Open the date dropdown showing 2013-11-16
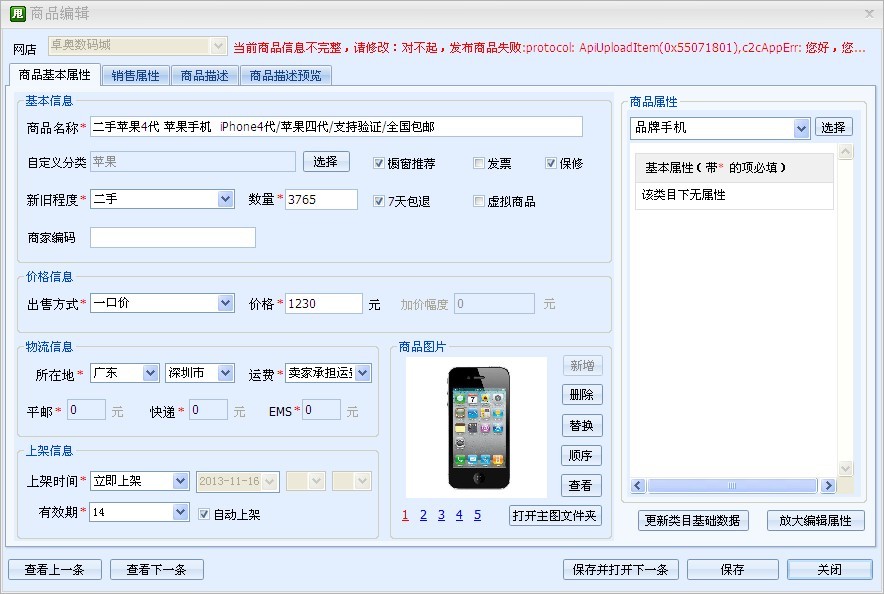The image size is (884, 594). point(270,482)
